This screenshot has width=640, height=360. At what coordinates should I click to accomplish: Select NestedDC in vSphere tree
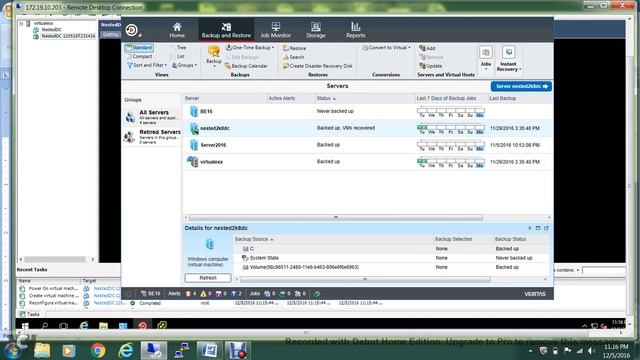coord(51,30)
